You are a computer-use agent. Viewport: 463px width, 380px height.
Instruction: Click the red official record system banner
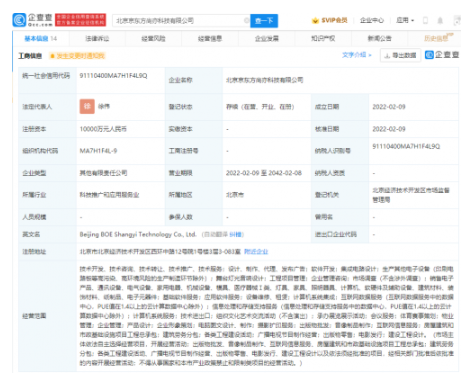81,20
